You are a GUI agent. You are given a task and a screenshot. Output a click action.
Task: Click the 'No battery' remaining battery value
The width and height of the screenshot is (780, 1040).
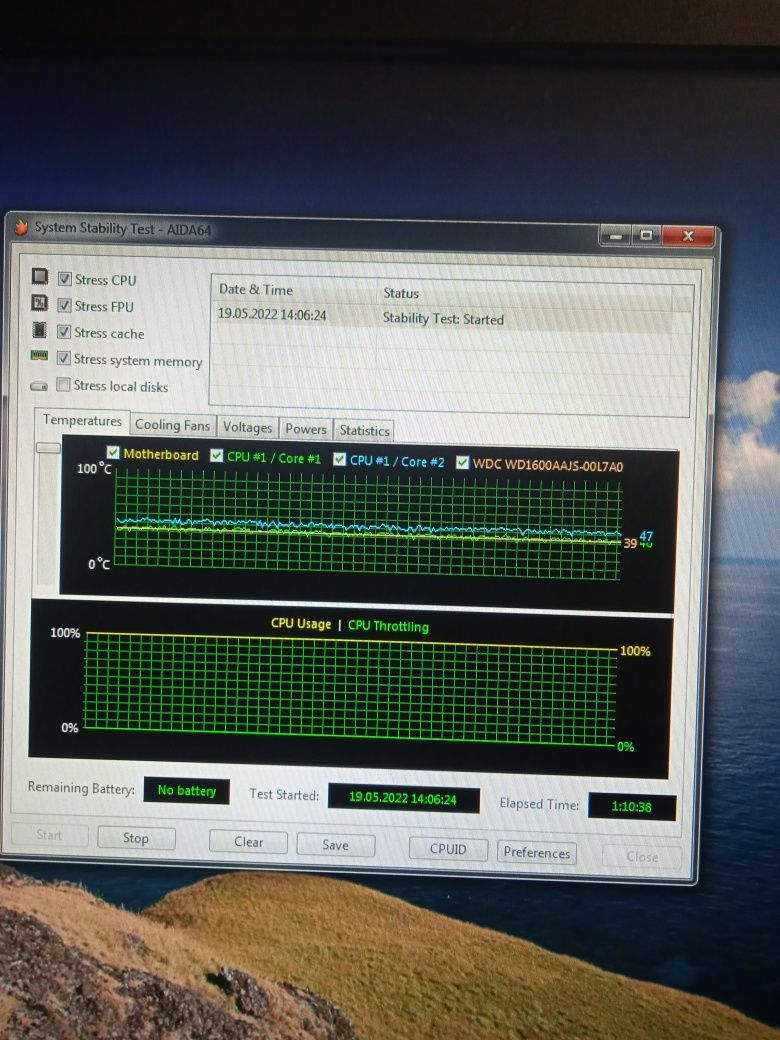(x=186, y=790)
